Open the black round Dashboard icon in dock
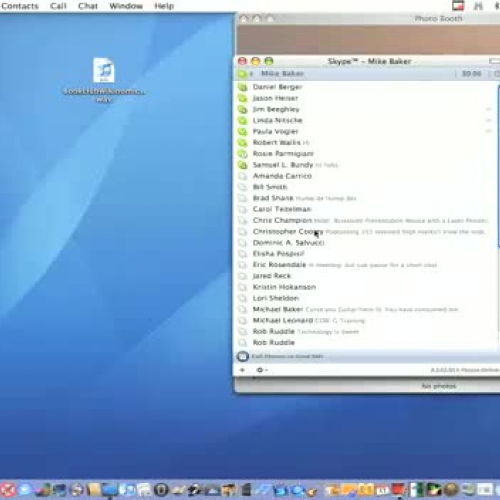Viewport: 500px width, 500px height. 161,490
